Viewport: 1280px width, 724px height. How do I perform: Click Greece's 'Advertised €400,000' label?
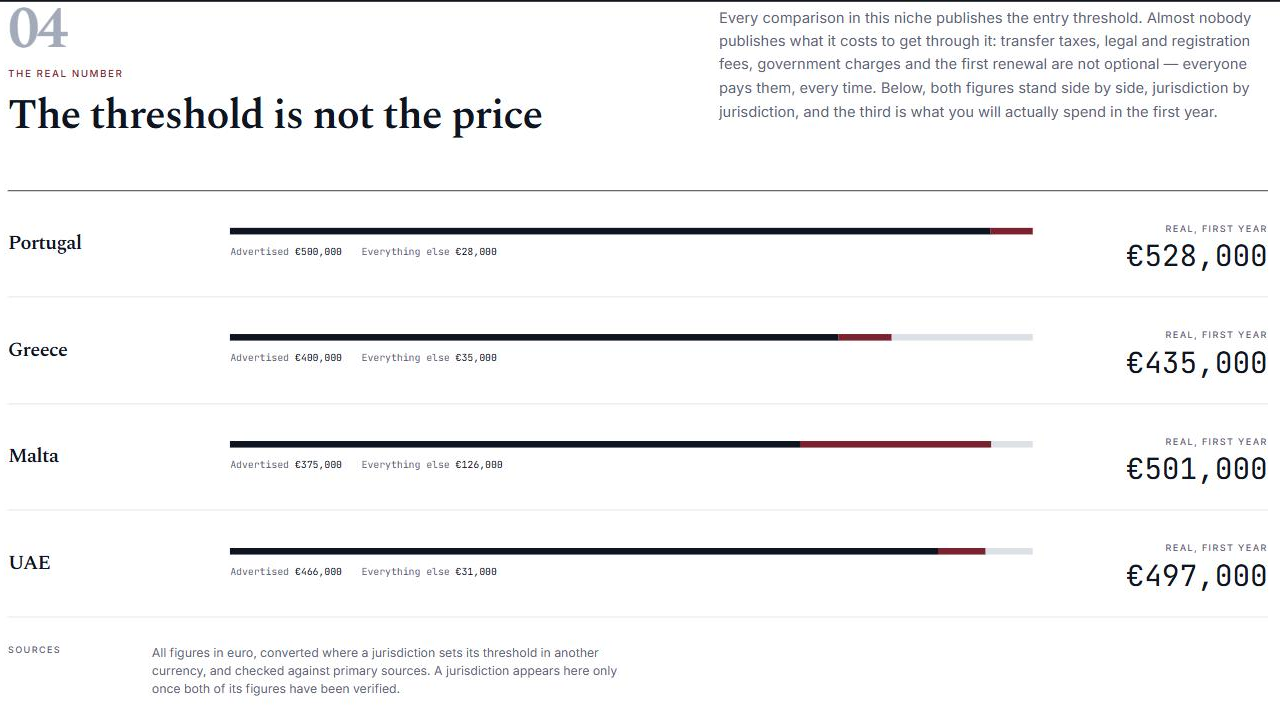coord(286,358)
